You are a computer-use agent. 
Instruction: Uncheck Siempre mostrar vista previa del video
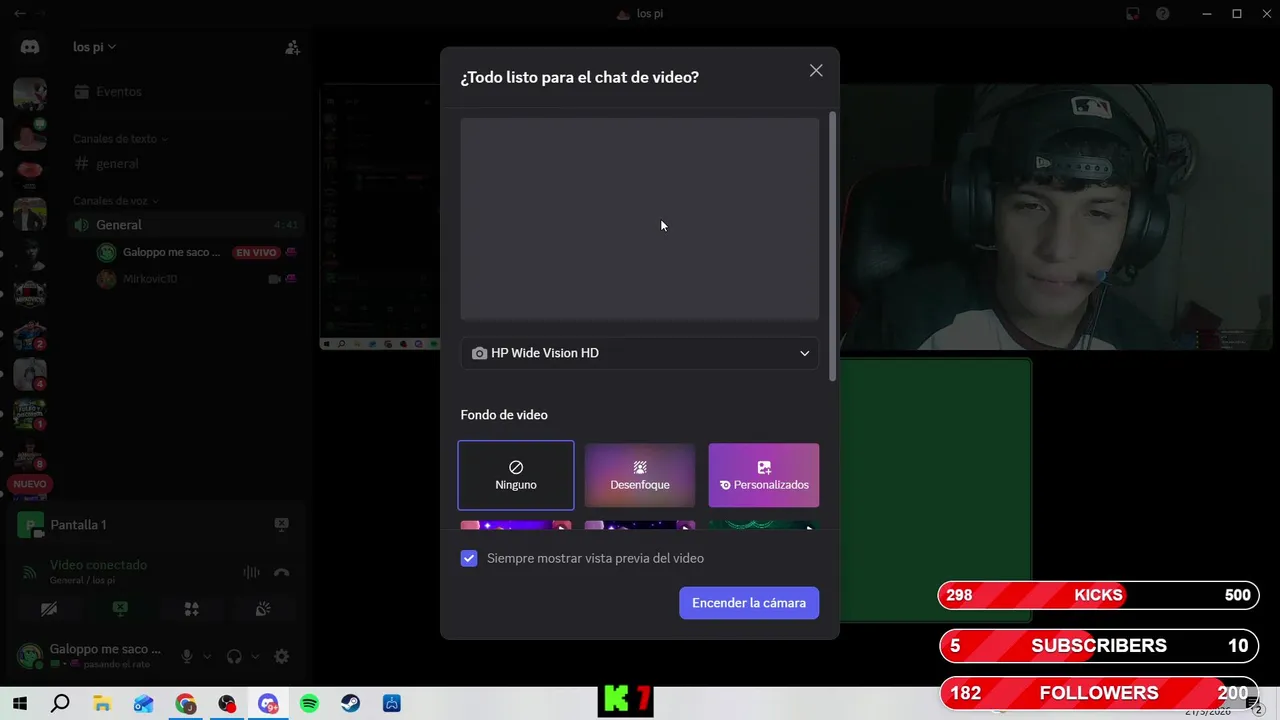tap(469, 558)
